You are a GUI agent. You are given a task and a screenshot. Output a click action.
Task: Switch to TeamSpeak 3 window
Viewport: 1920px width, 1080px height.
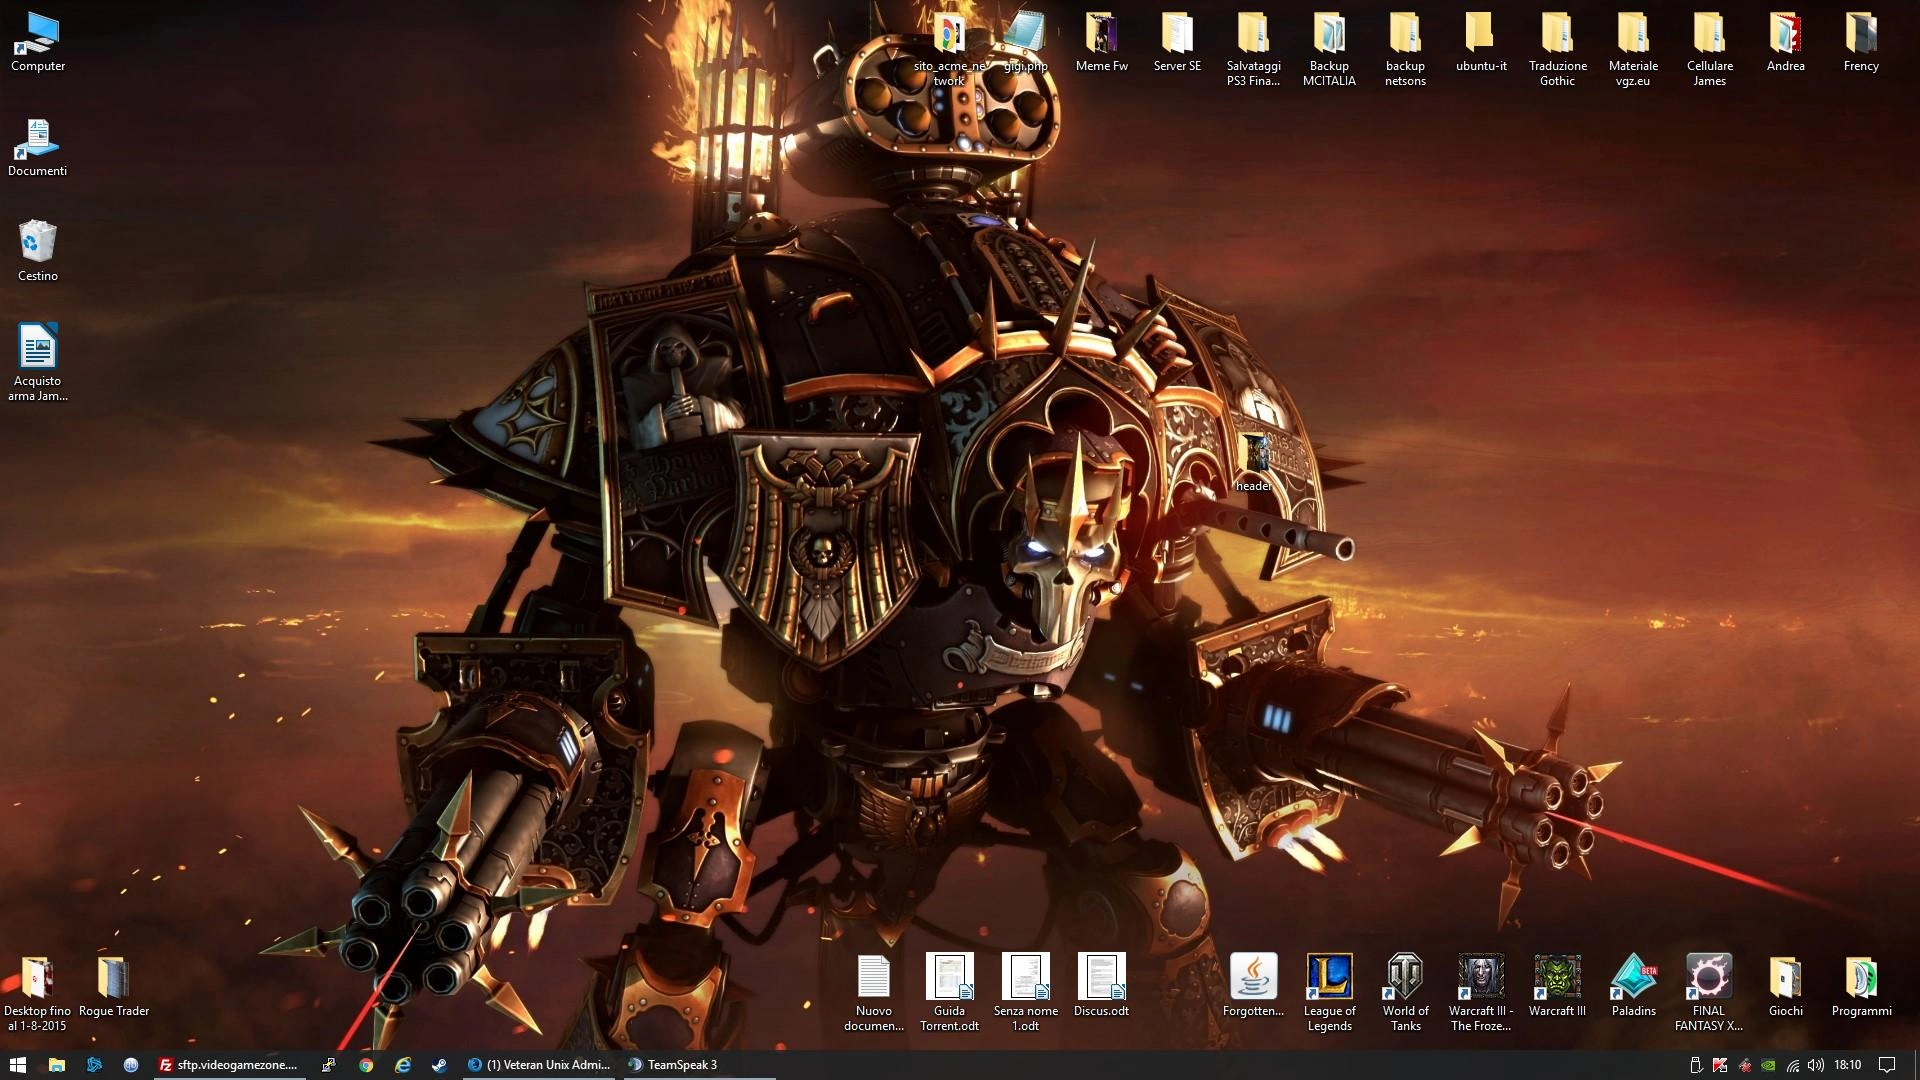[698, 1065]
